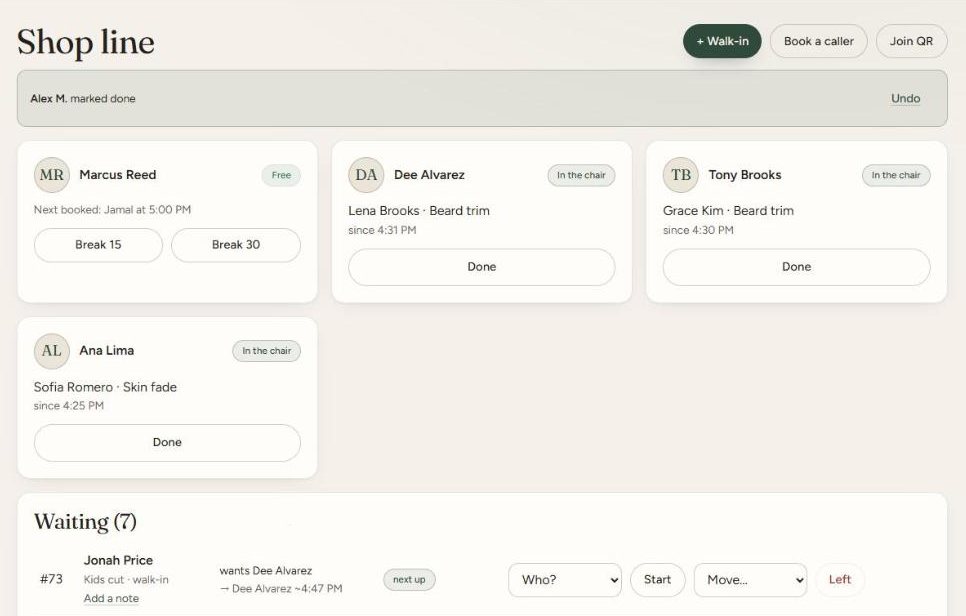Start a 30 minute break for Marcus
Viewport: 966px width, 616px height.
(x=236, y=245)
